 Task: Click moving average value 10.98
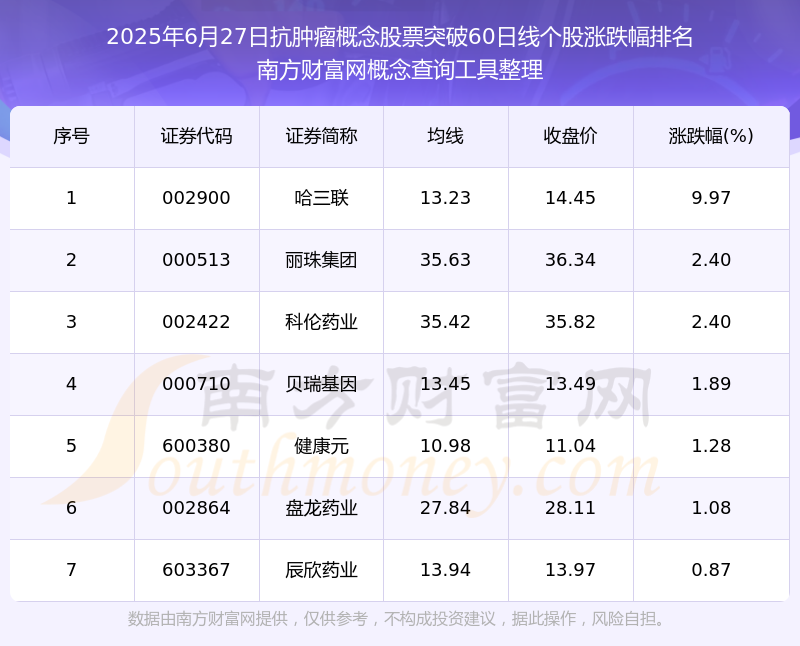(x=445, y=446)
